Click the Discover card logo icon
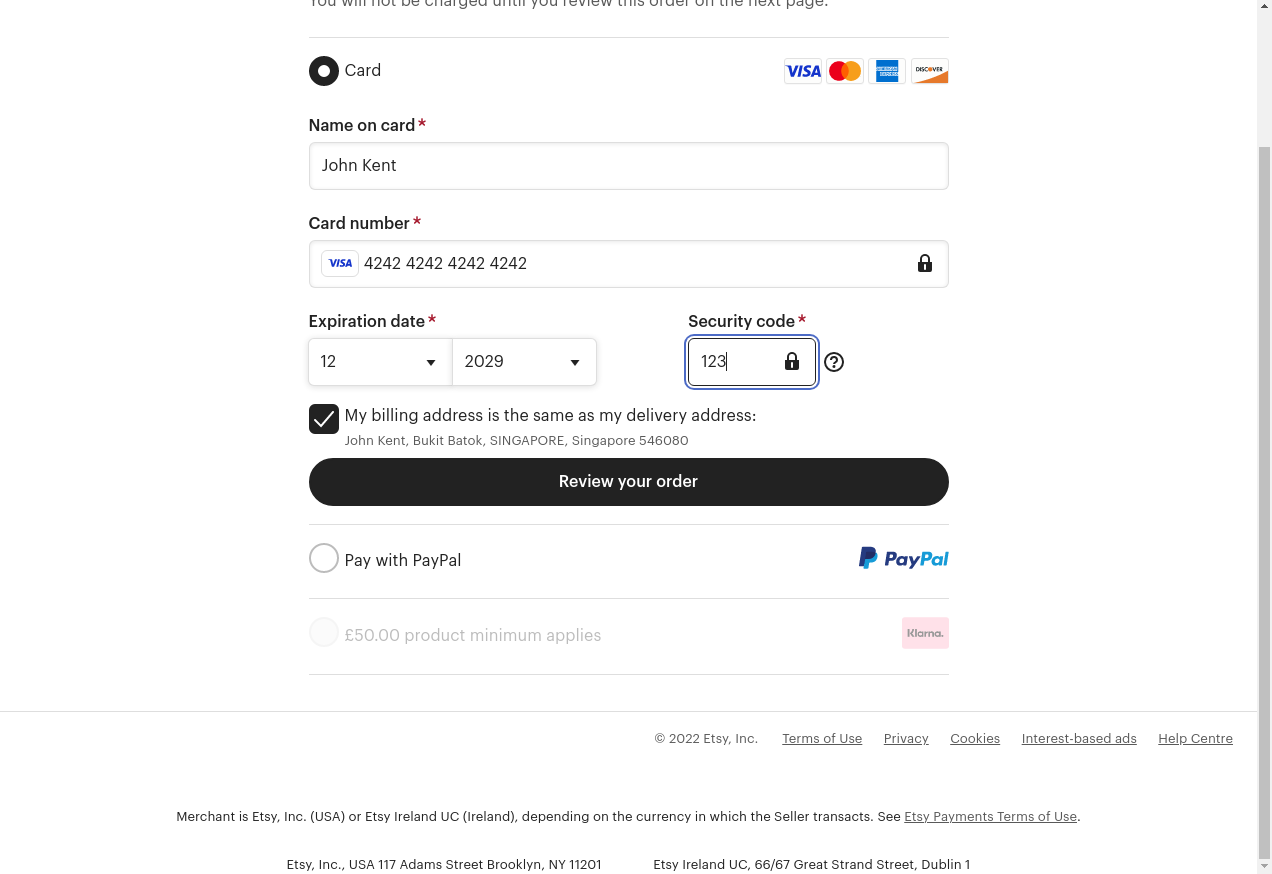 pos(929,71)
